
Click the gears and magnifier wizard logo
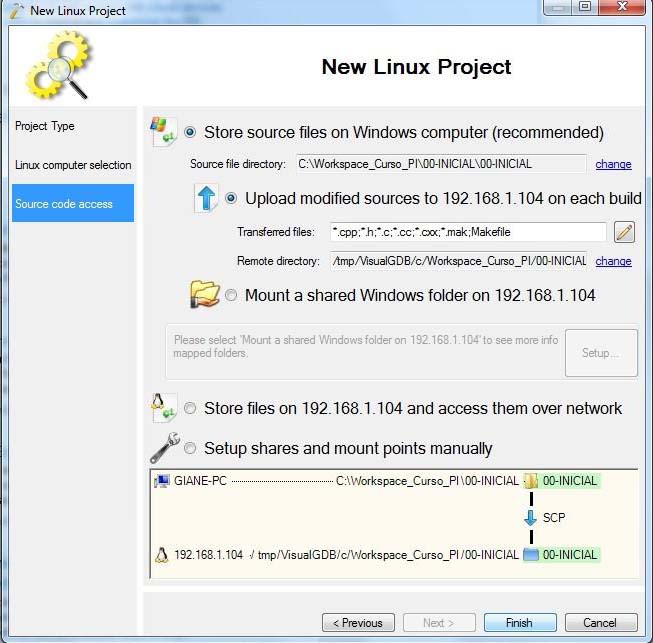(57, 66)
